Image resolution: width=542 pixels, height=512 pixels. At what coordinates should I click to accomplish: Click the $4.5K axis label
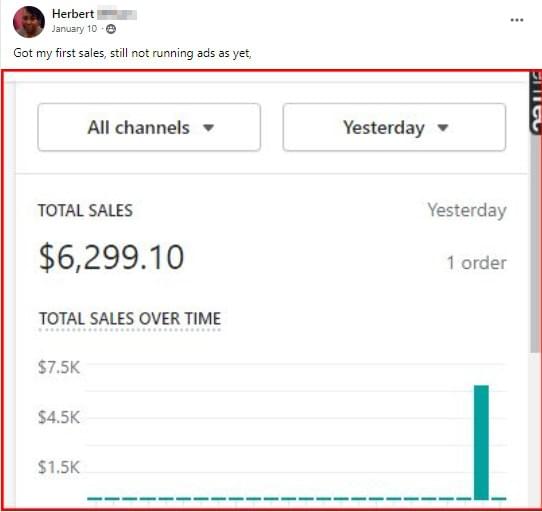coord(59,417)
